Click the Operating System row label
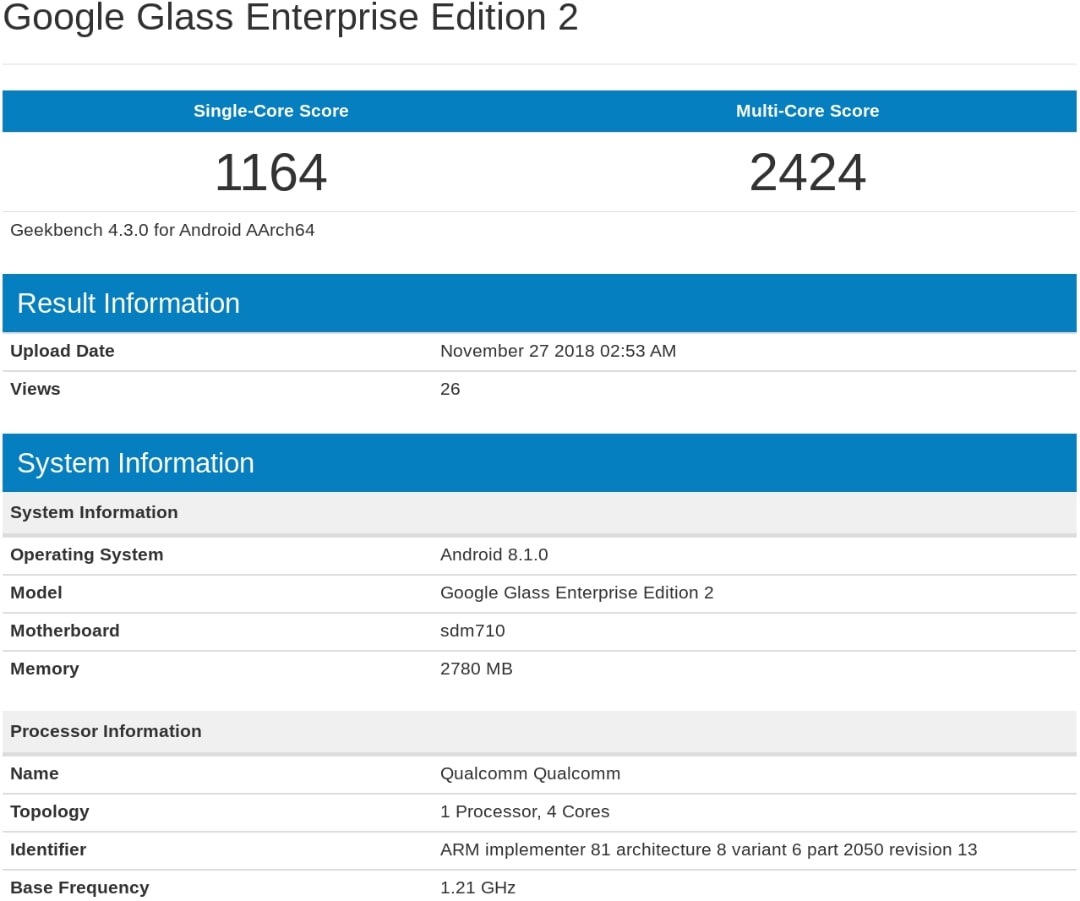 click(x=86, y=555)
